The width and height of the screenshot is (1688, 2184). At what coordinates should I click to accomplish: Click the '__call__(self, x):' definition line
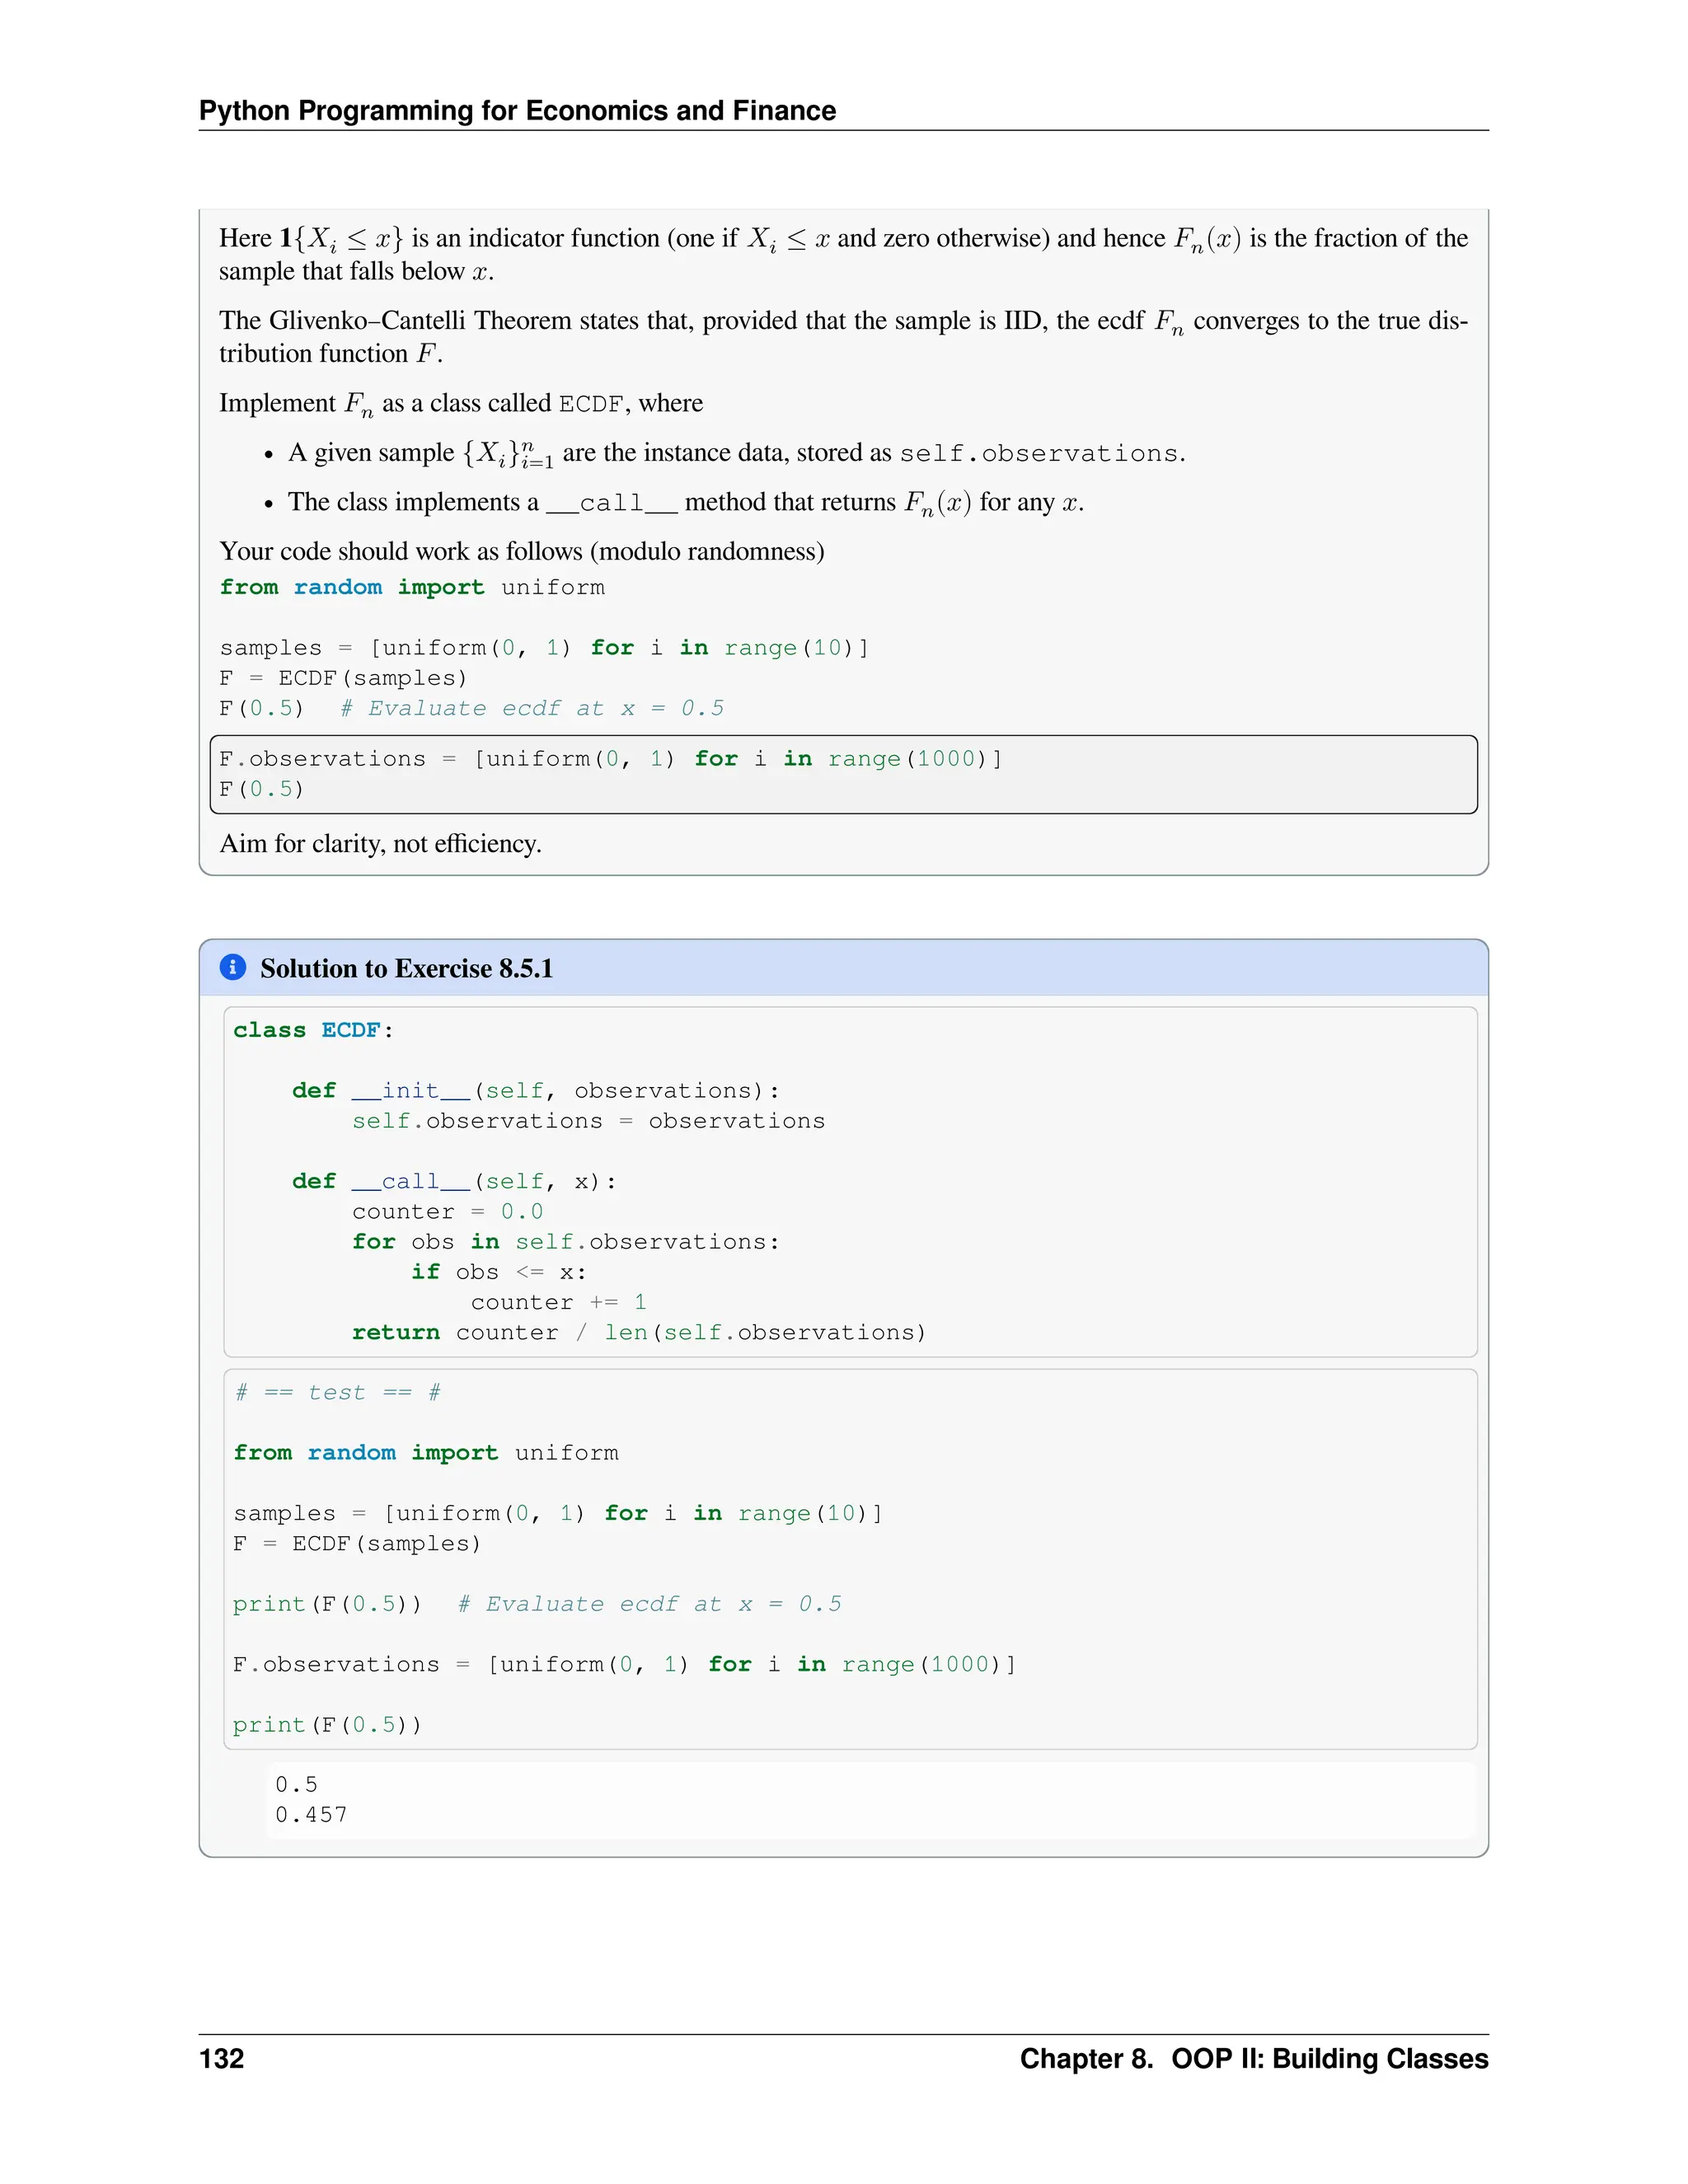[454, 1182]
